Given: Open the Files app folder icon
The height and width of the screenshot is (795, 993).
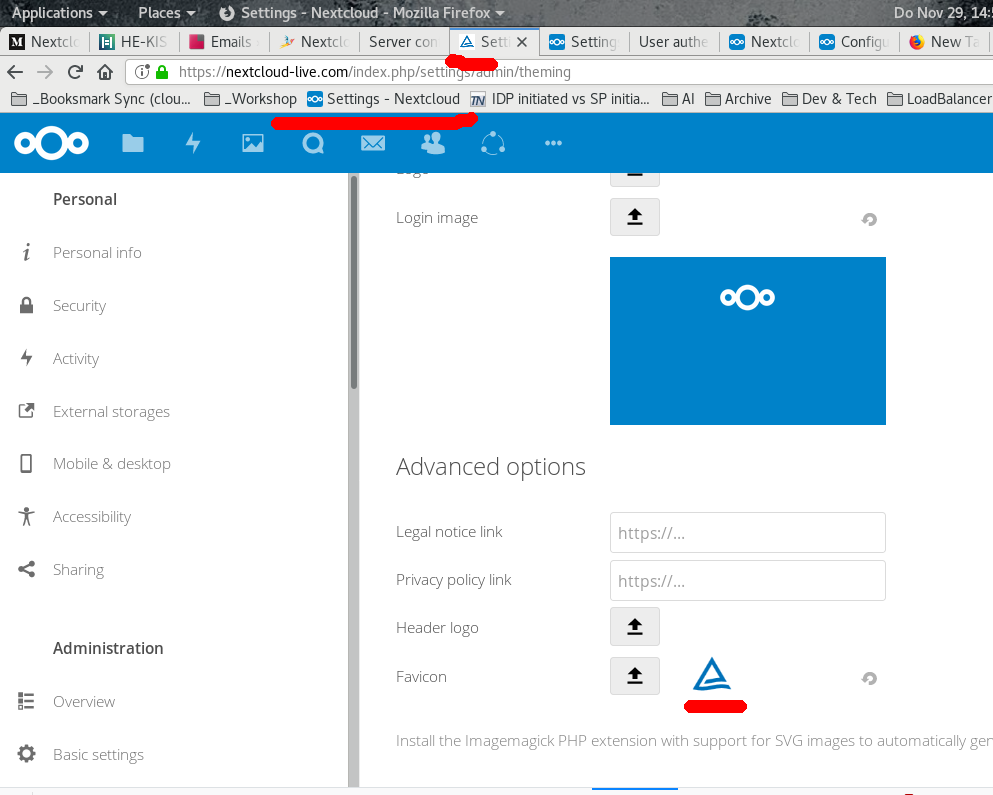Looking at the screenshot, I should click(x=132, y=143).
